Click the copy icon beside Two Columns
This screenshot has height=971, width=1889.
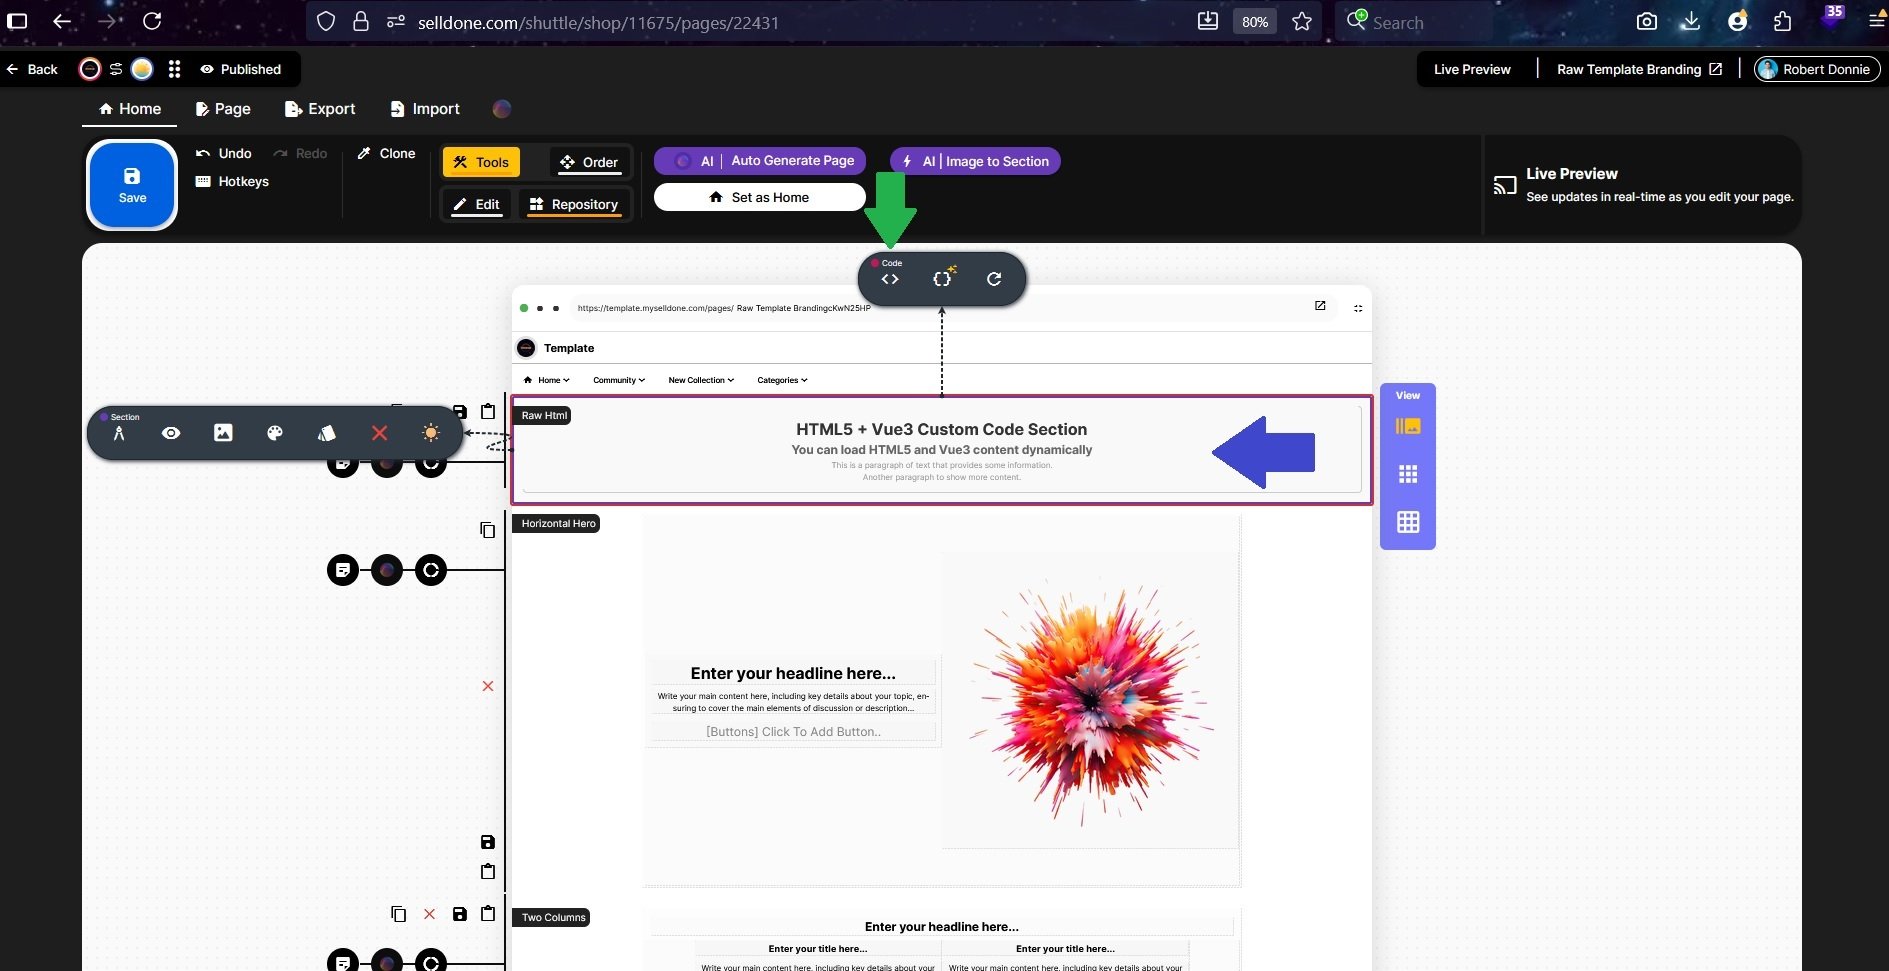click(398, 914)
